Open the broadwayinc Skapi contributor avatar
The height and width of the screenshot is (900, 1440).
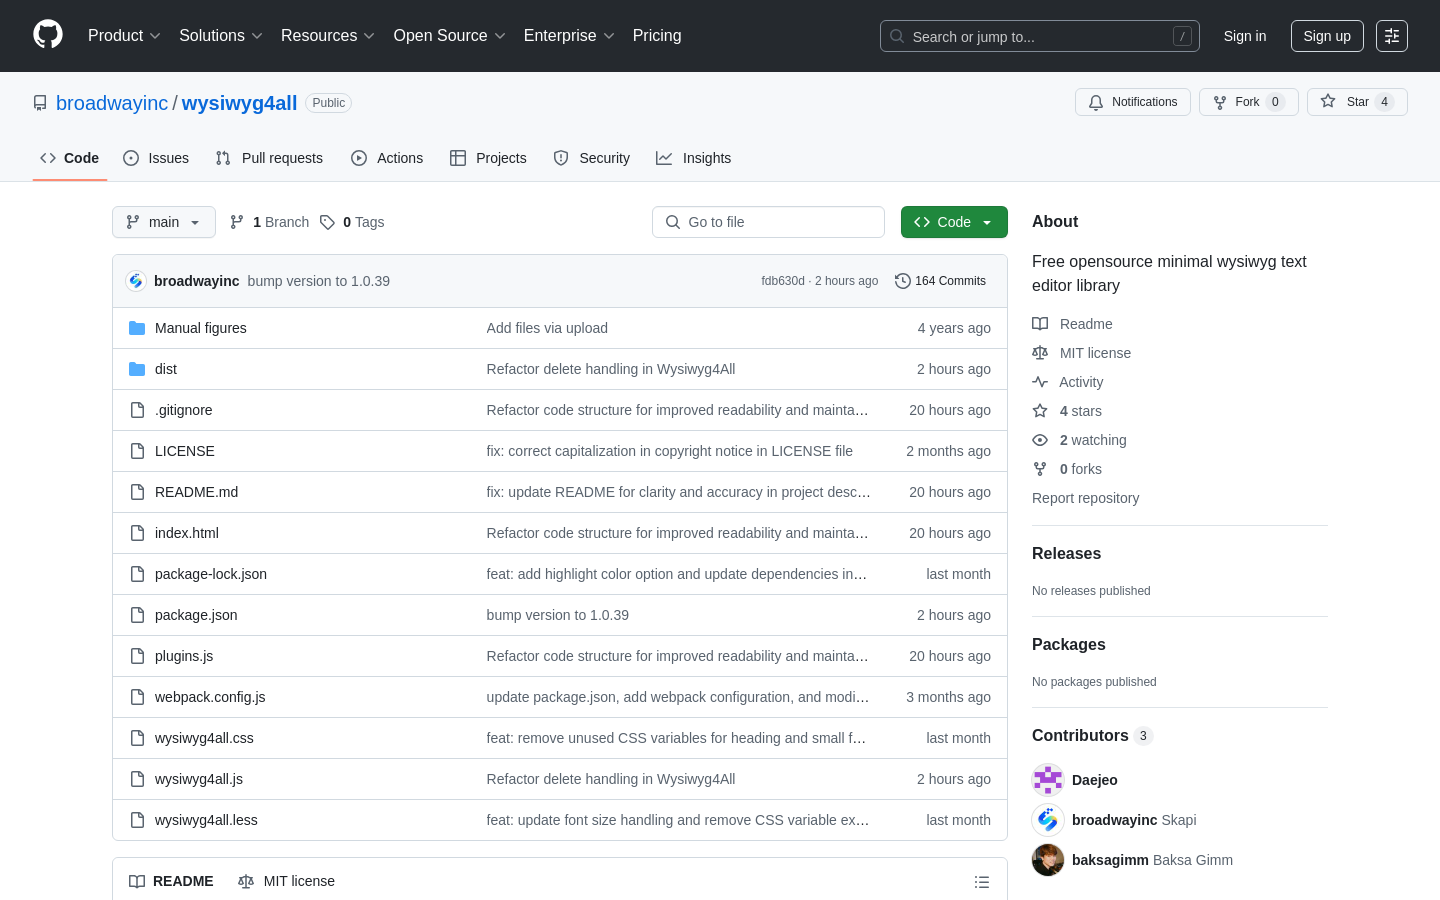pos(1048,820)
